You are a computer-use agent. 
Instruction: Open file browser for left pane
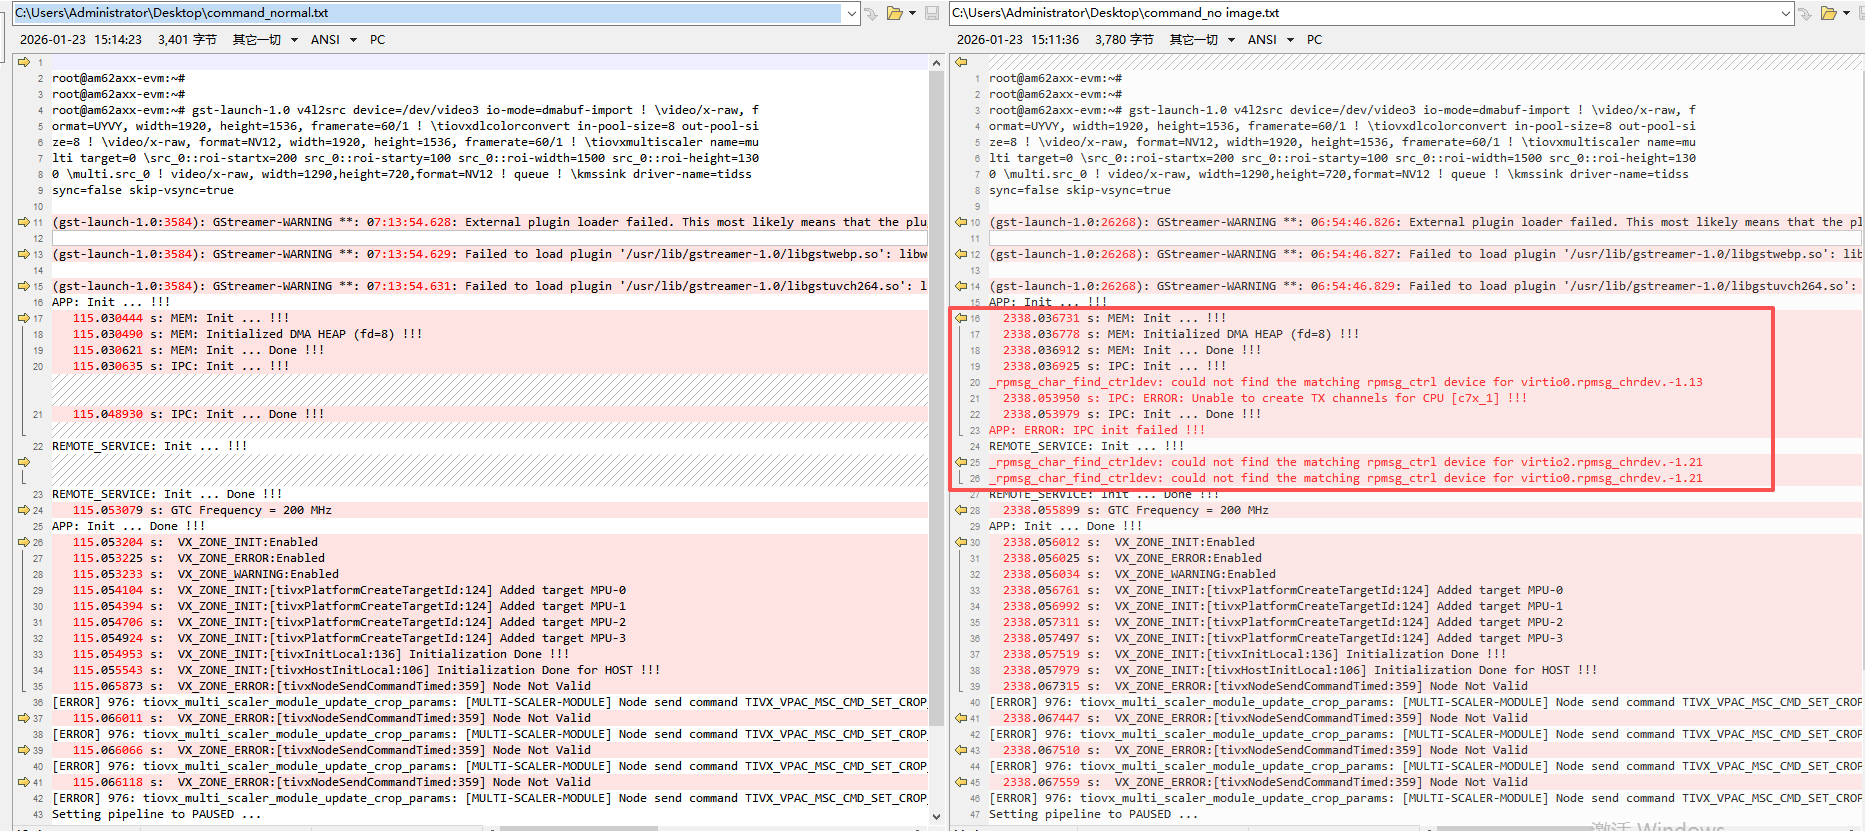pos(894,13)
